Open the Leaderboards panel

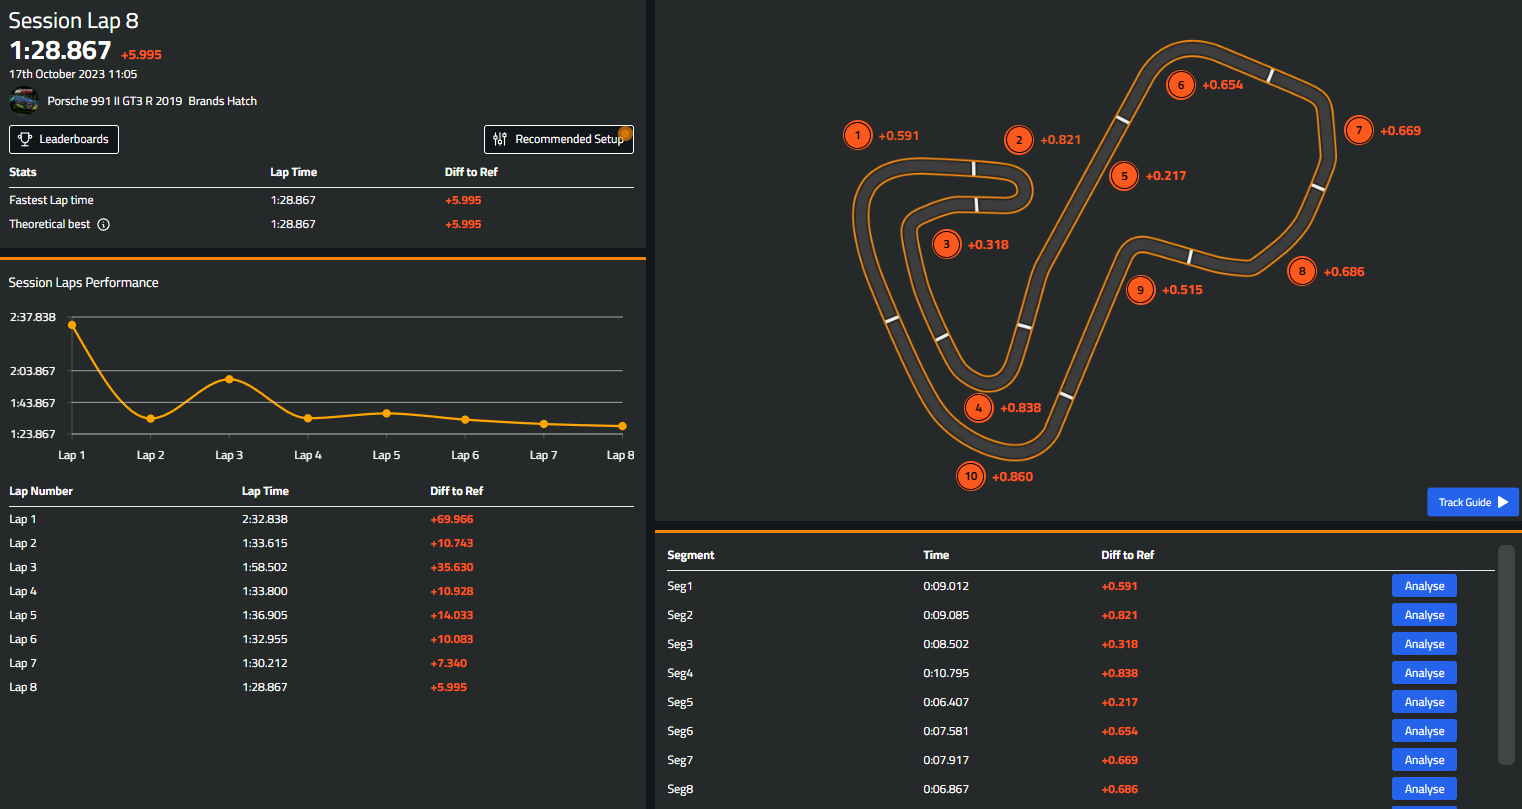[x=63, y=139]
